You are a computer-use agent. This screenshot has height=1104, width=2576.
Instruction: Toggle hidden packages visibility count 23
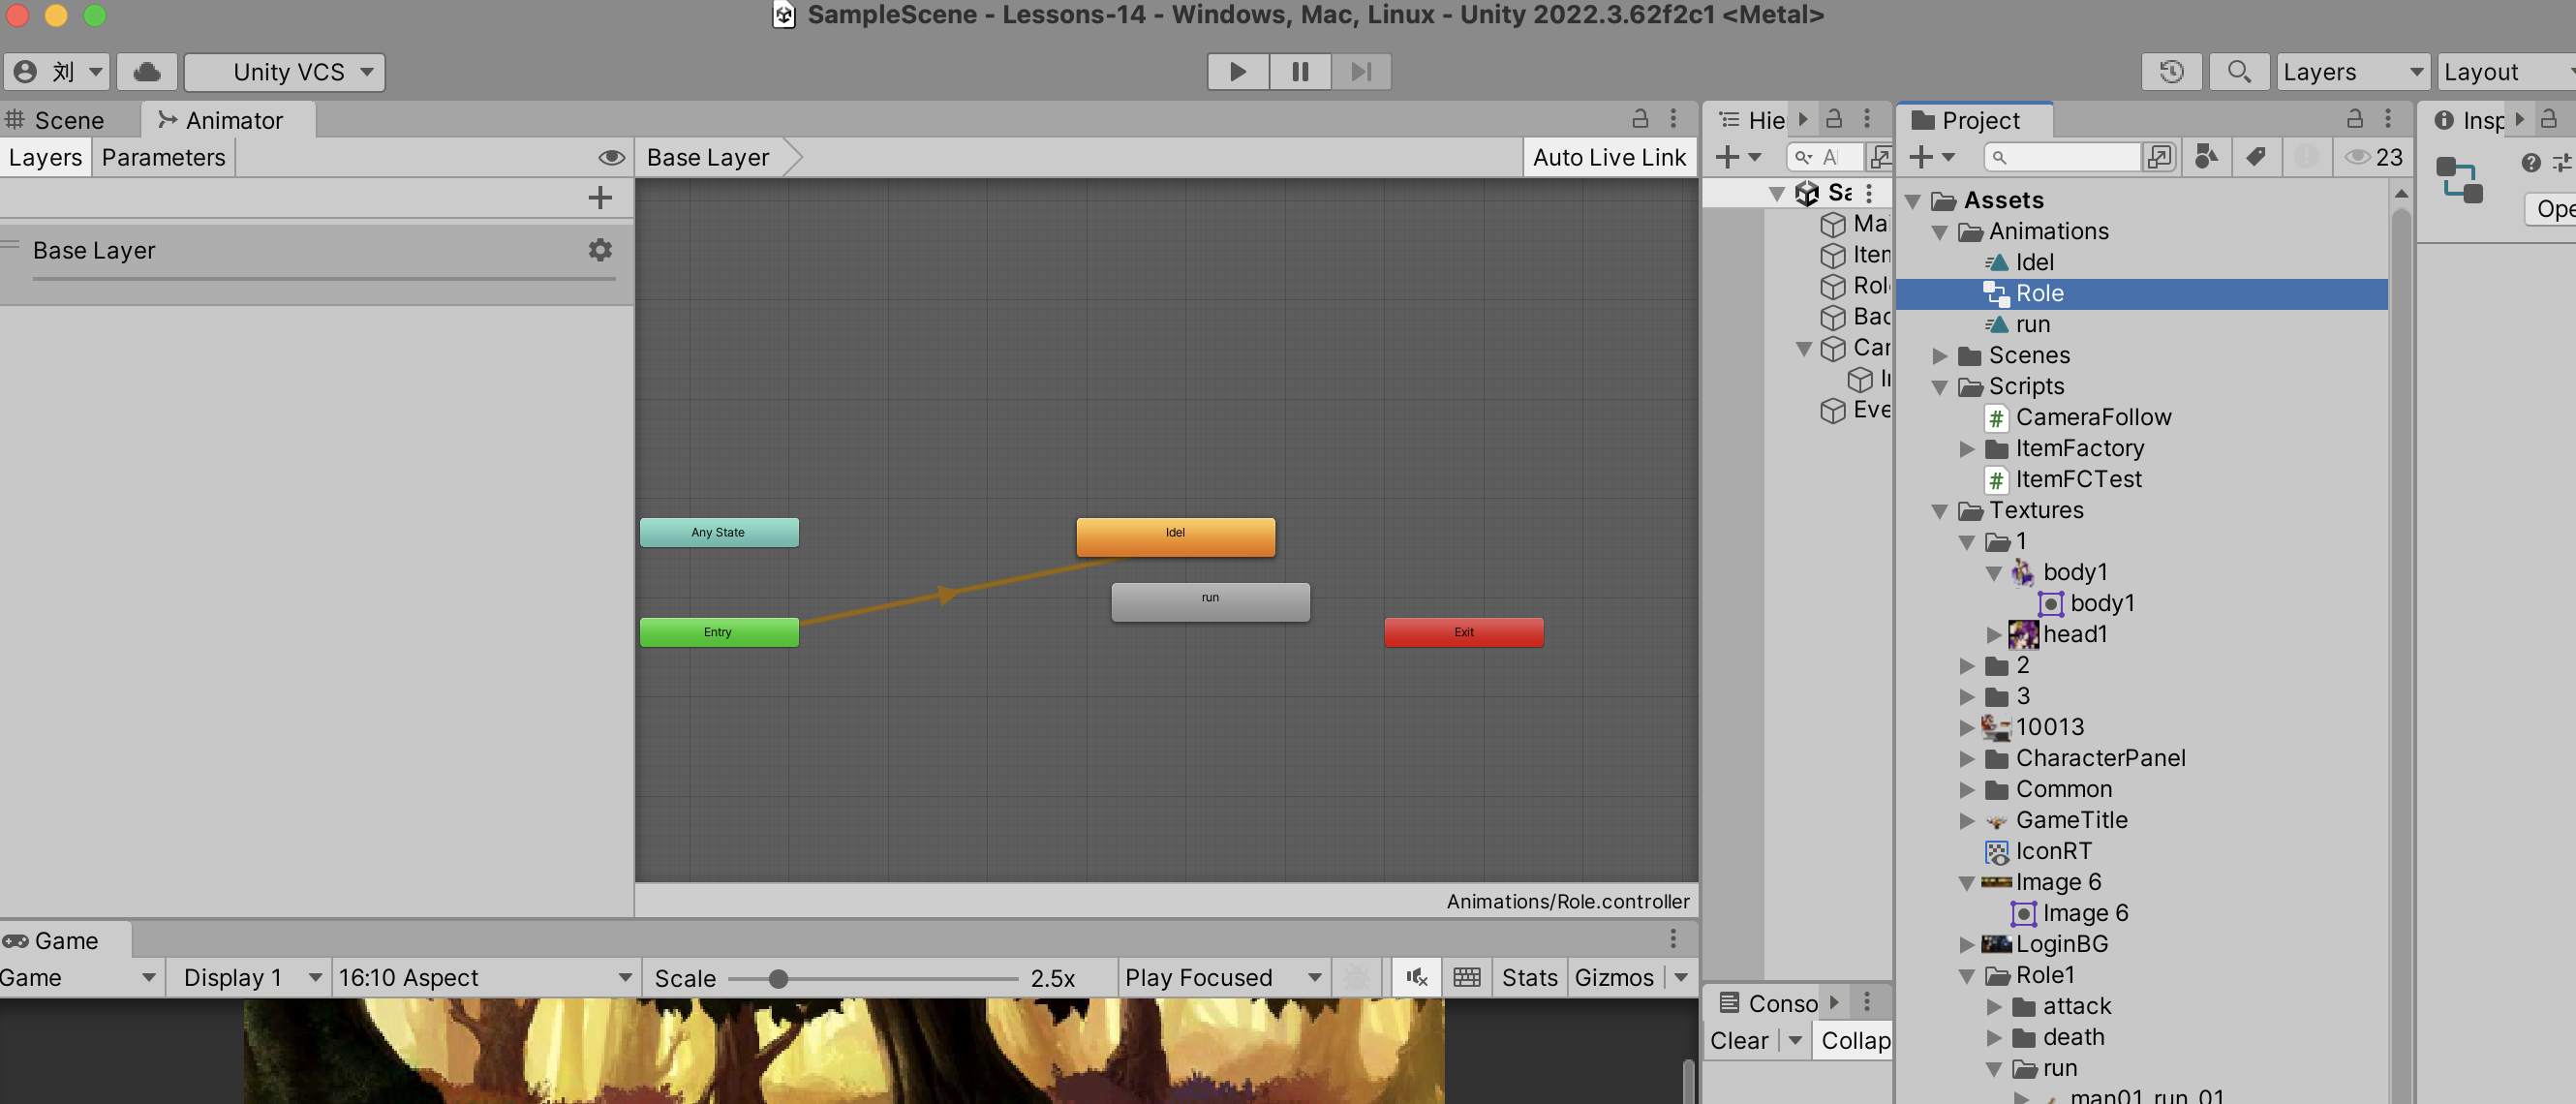coord(2374,157)
